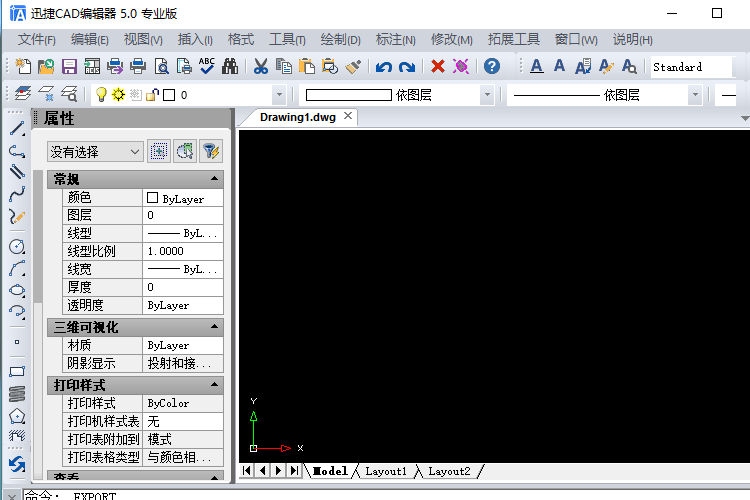This screenshot has width=750, height=500.
Task: Click the color control white swatch
Action: coord(349,95)
